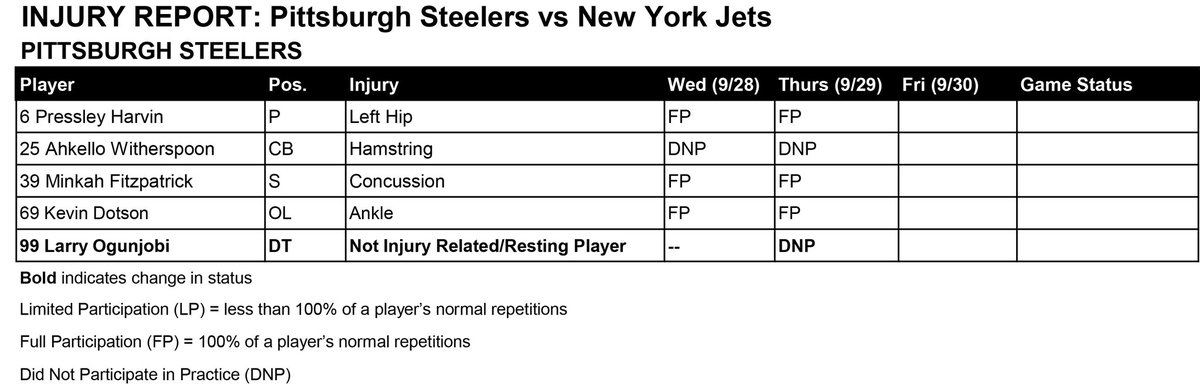Viewport: 1200px width, 389px height.
Task: Click the Not Injury Related/Resting Player cell
Action: click(504, 244)
